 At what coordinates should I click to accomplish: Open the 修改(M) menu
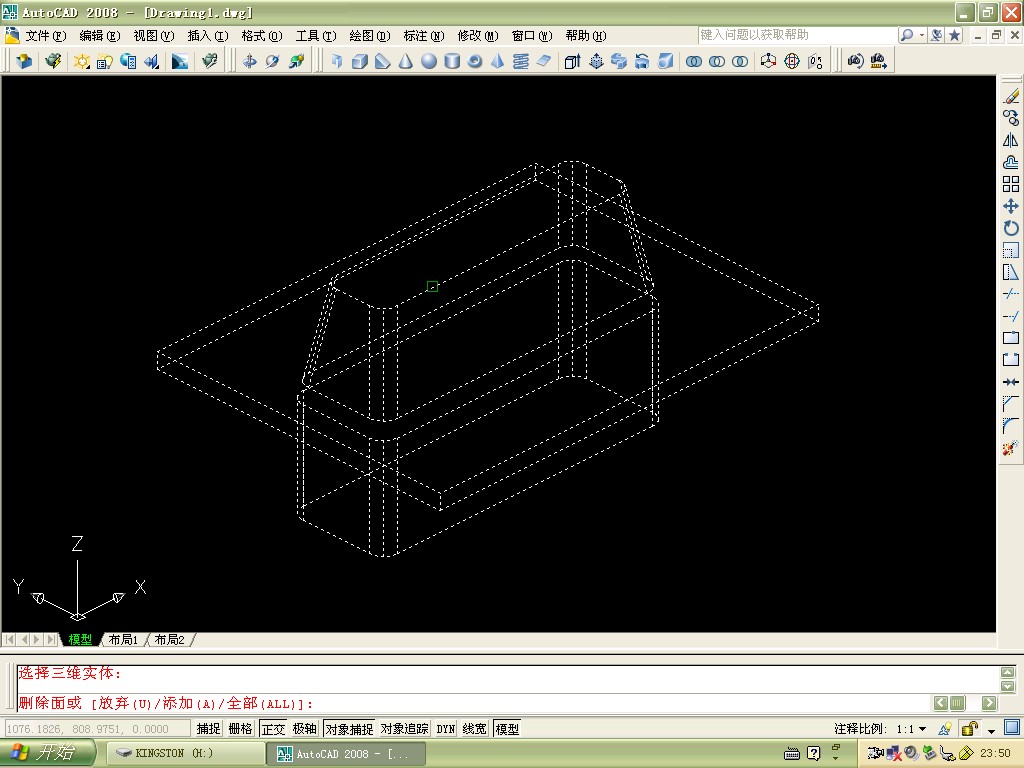click(x=477, y=35)
